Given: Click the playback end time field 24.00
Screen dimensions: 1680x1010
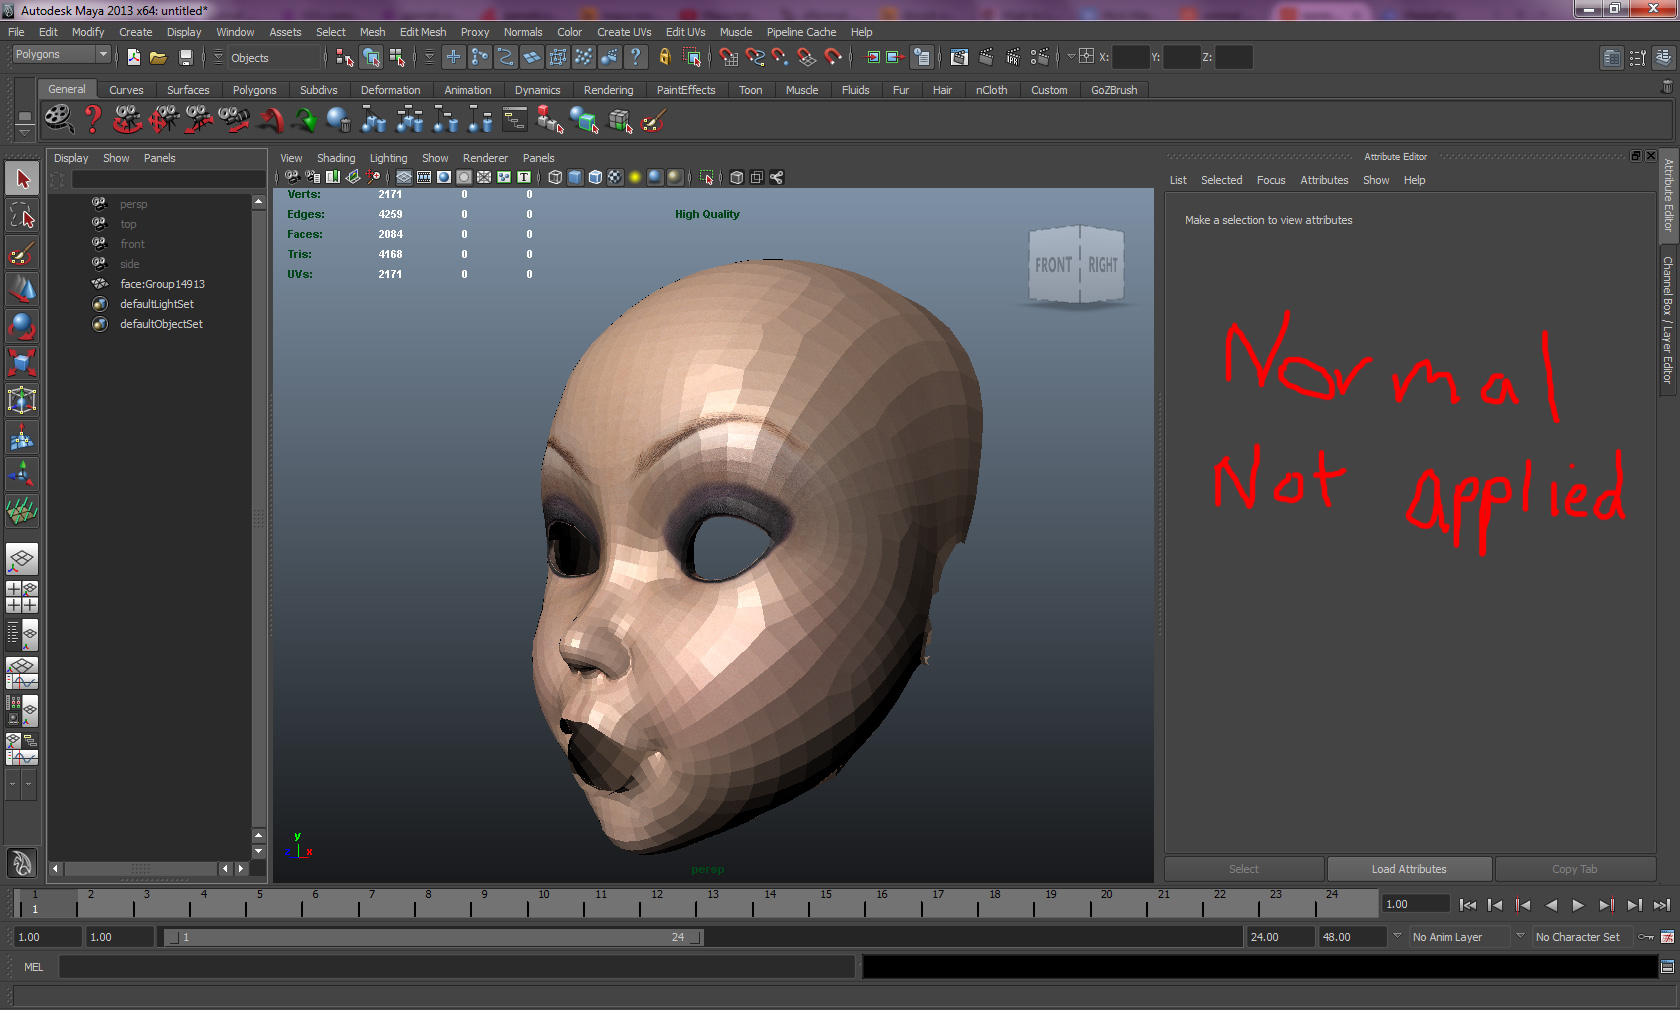Looking at the screenshot, I should (x=1280, y=937).
